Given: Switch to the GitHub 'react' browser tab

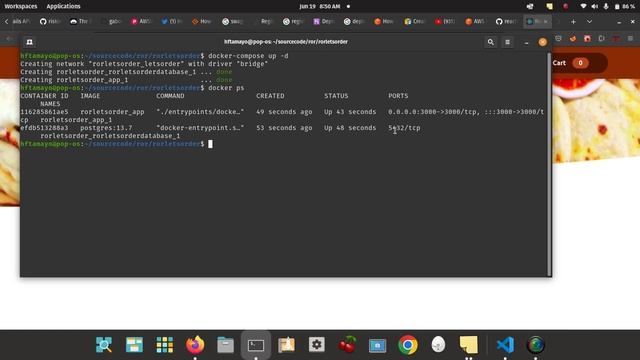Looking at the screenshot, I should (x=506, y=22).
